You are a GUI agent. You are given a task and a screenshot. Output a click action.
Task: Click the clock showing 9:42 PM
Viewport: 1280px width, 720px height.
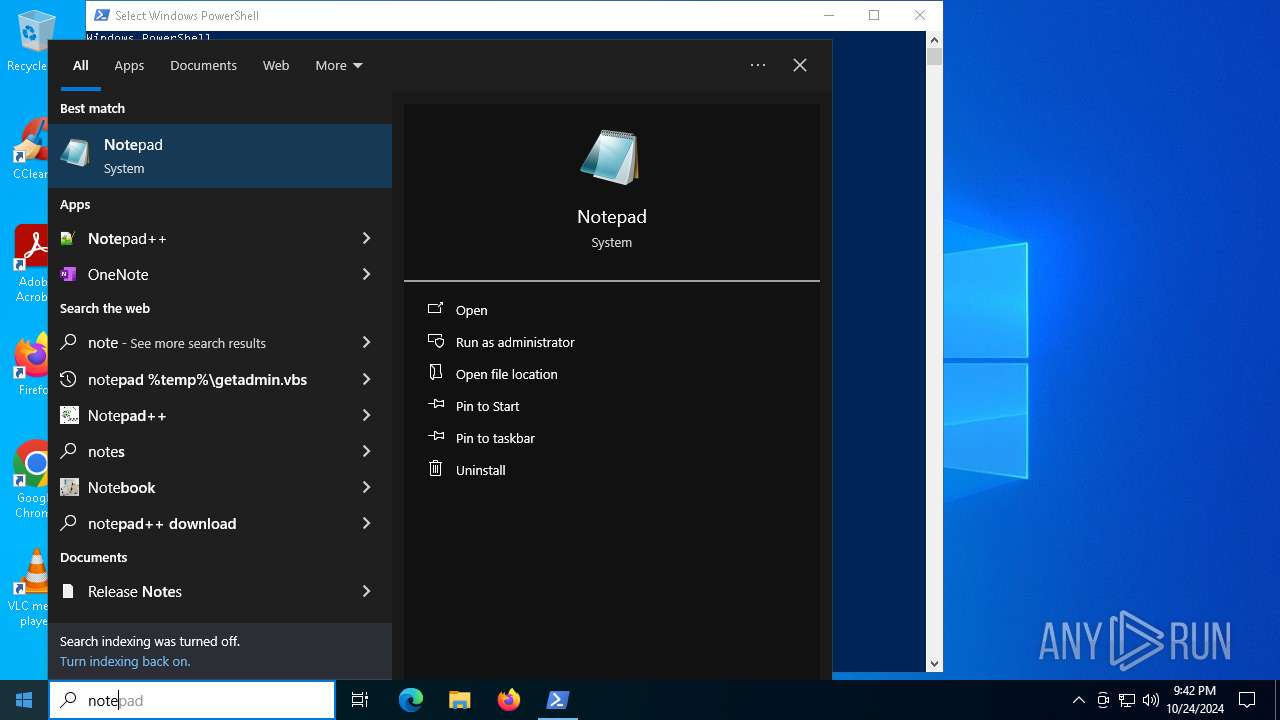(1194, 700)
